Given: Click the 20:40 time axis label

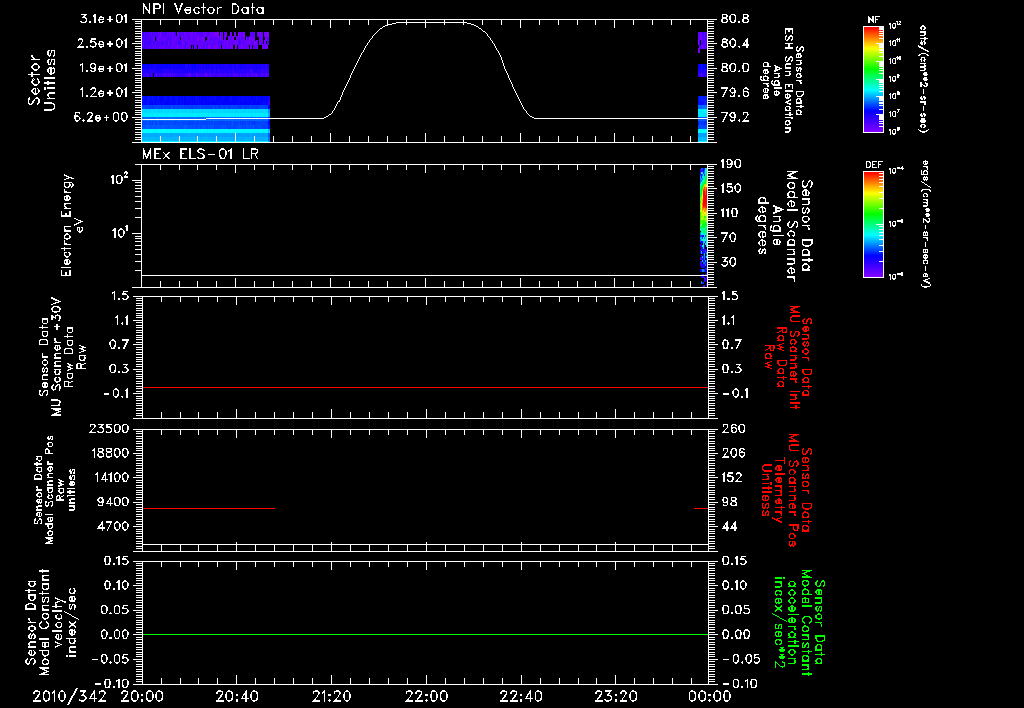Looking at the screenshot, I should [237, 696].
